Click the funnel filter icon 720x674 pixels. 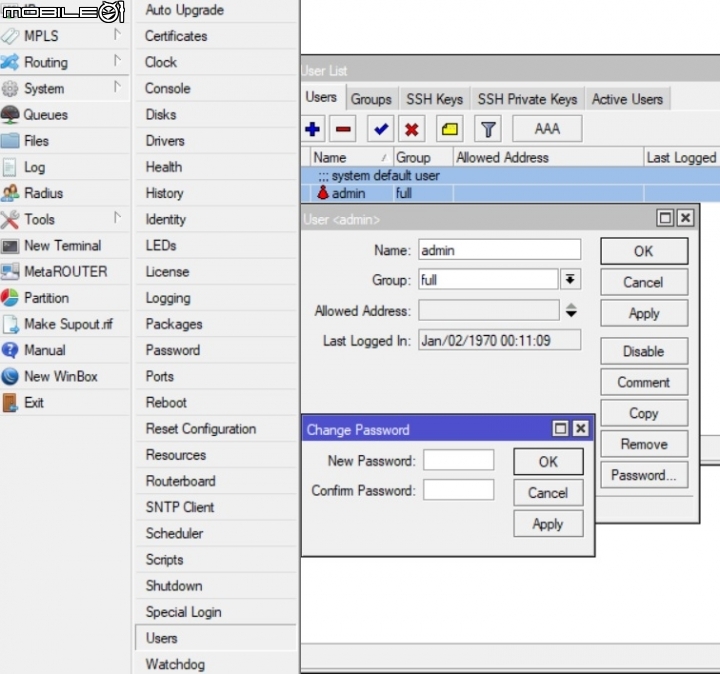487,129
